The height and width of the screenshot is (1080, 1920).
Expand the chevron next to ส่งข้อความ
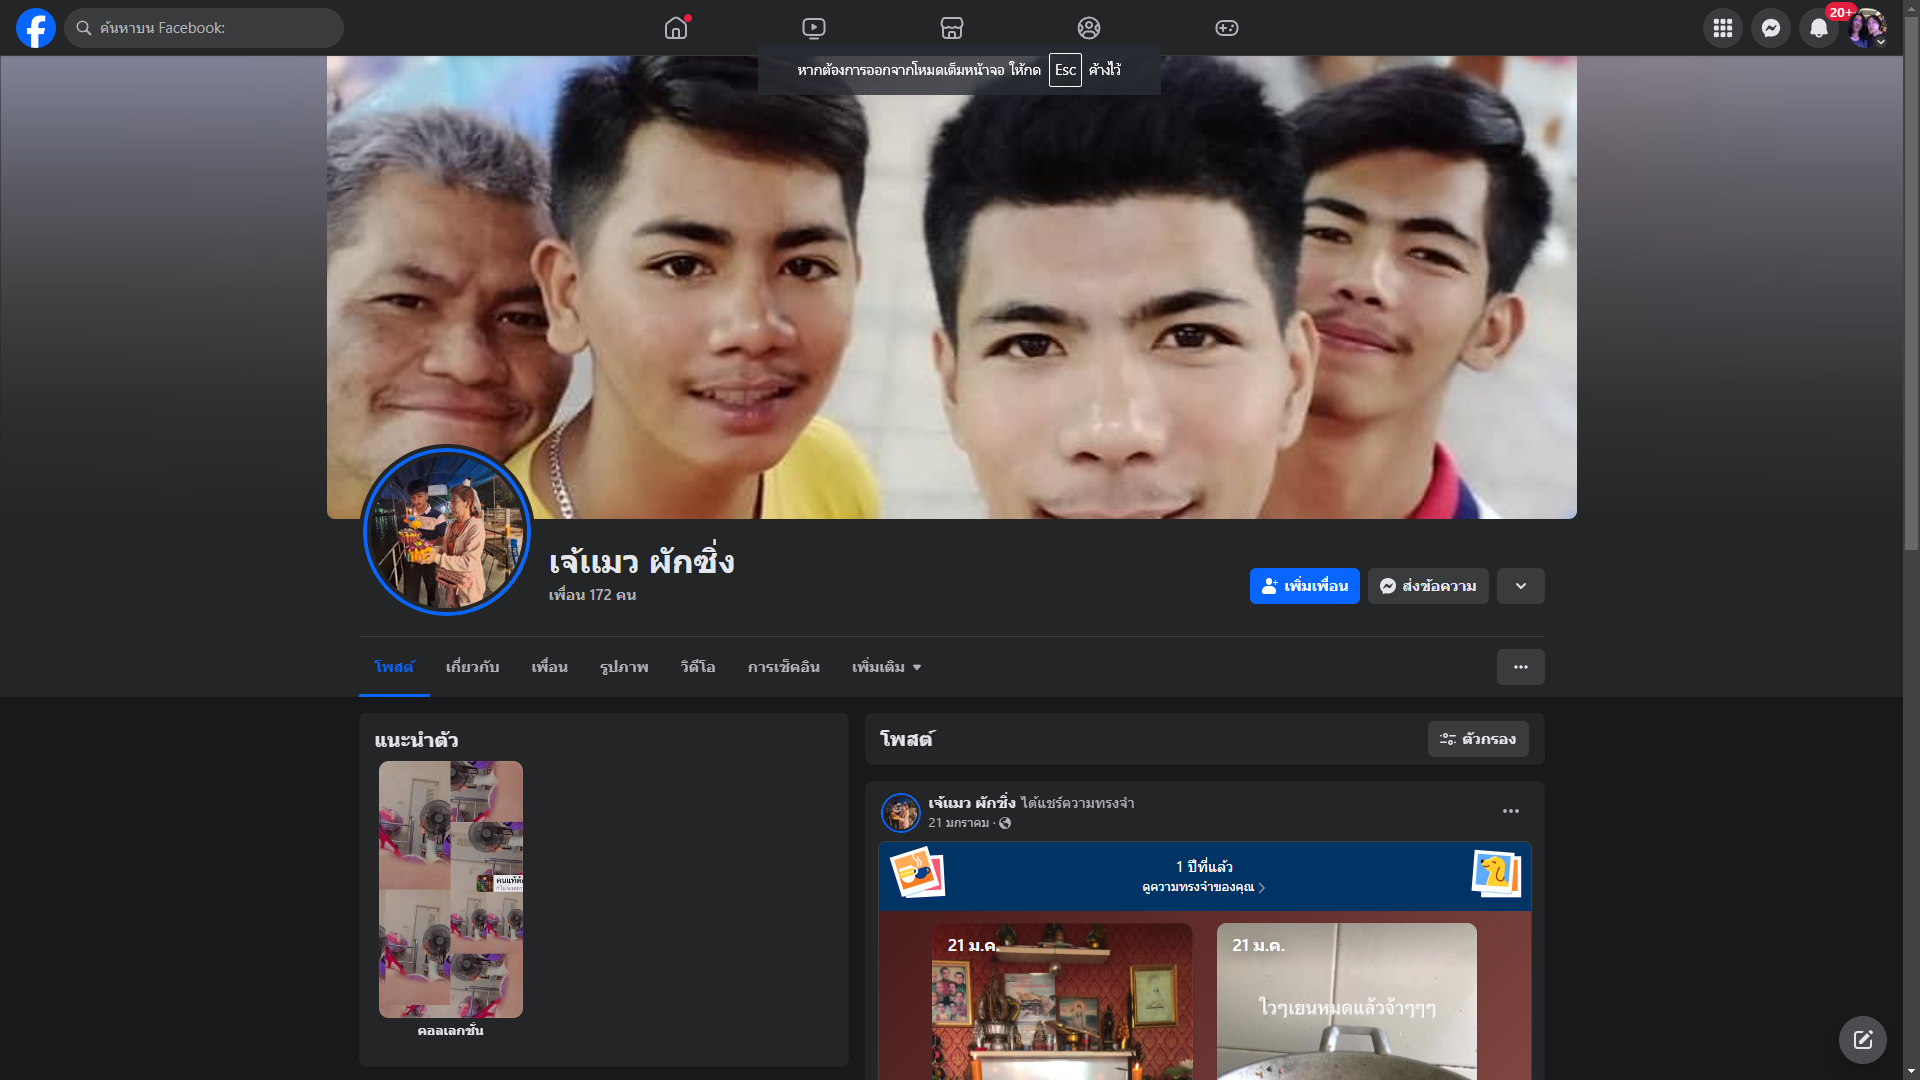[1521, 586]
